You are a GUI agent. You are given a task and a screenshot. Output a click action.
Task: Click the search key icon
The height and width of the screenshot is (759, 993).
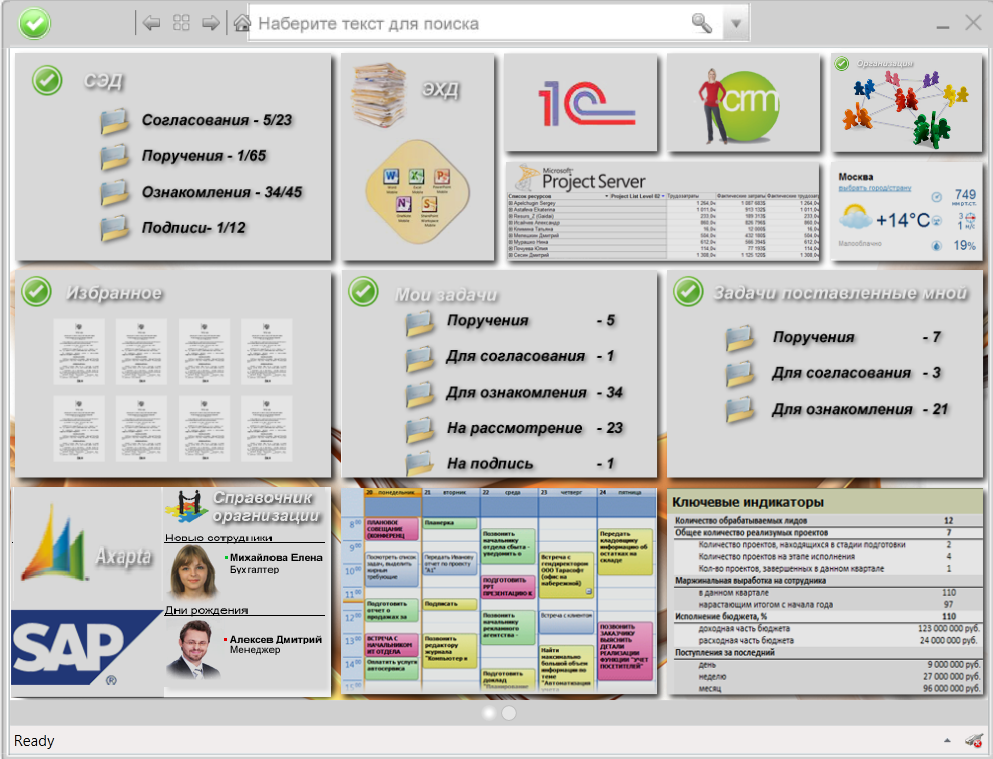(702, 23)
